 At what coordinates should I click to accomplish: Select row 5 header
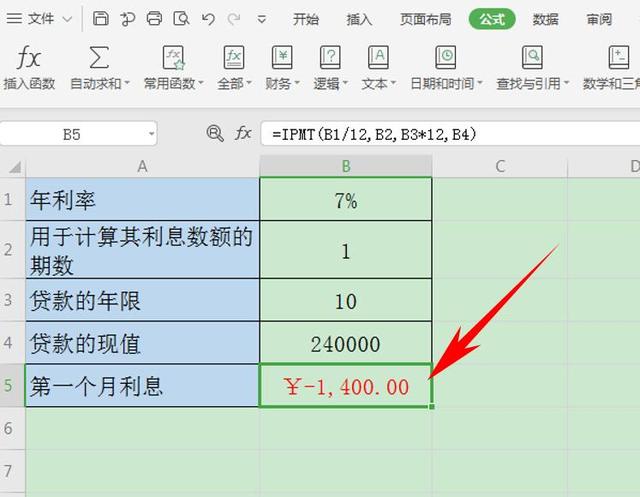[x=12, y=385]
